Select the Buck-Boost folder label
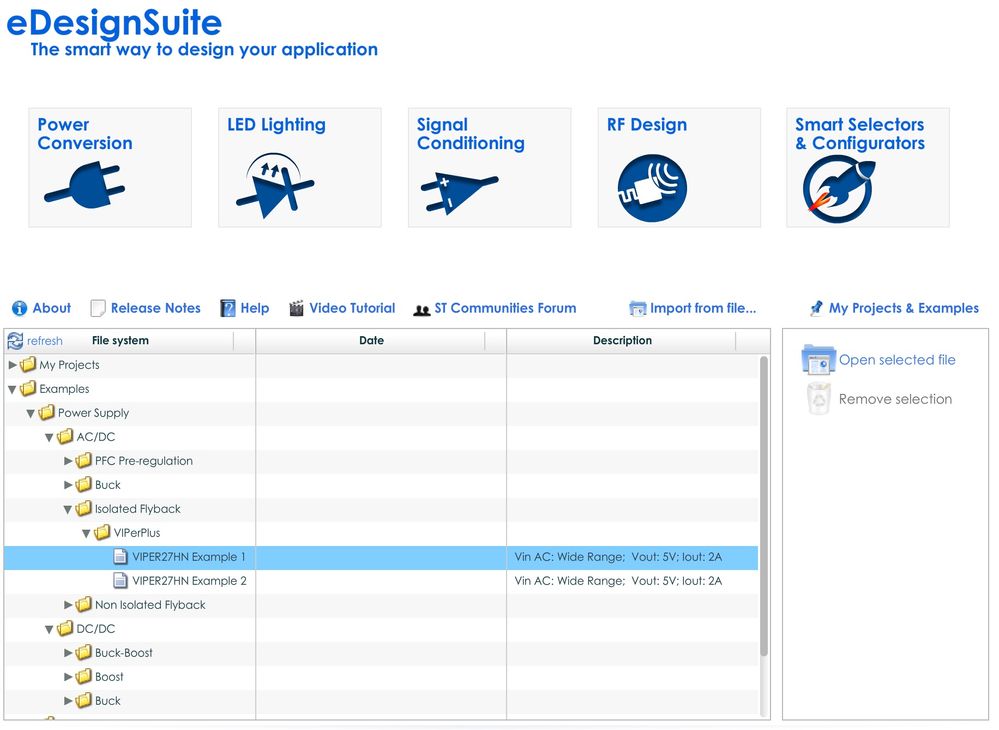The height and width of the screenshot is (730, 999). (x=124, y=653)
